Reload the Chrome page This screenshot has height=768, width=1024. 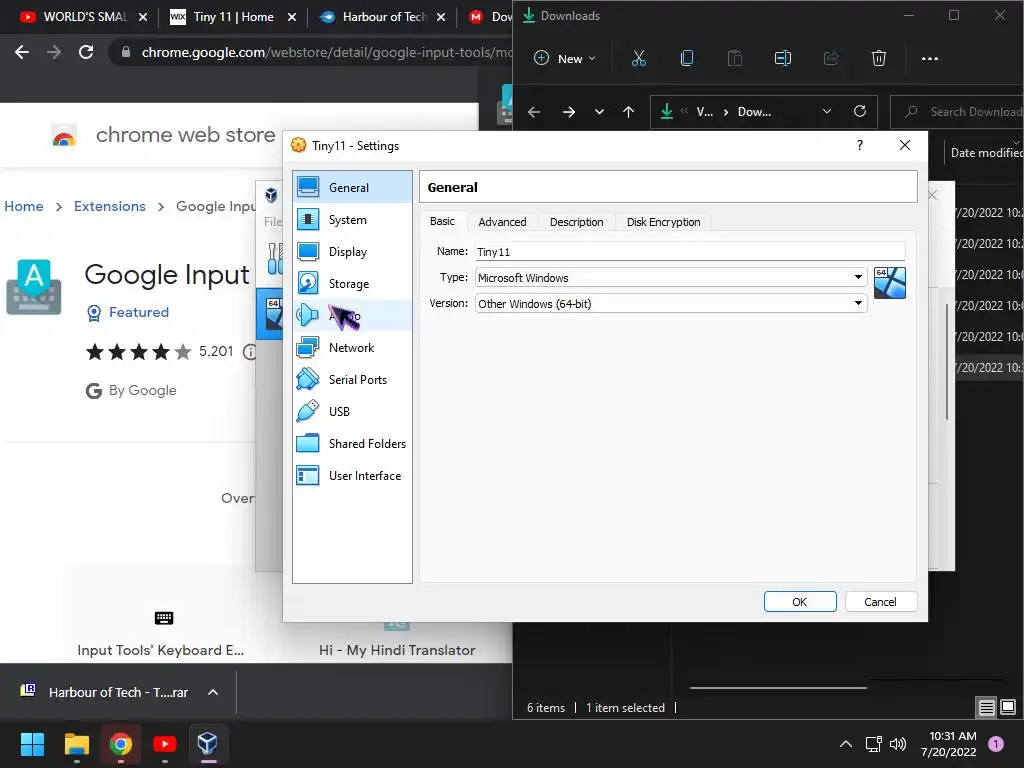86,52
